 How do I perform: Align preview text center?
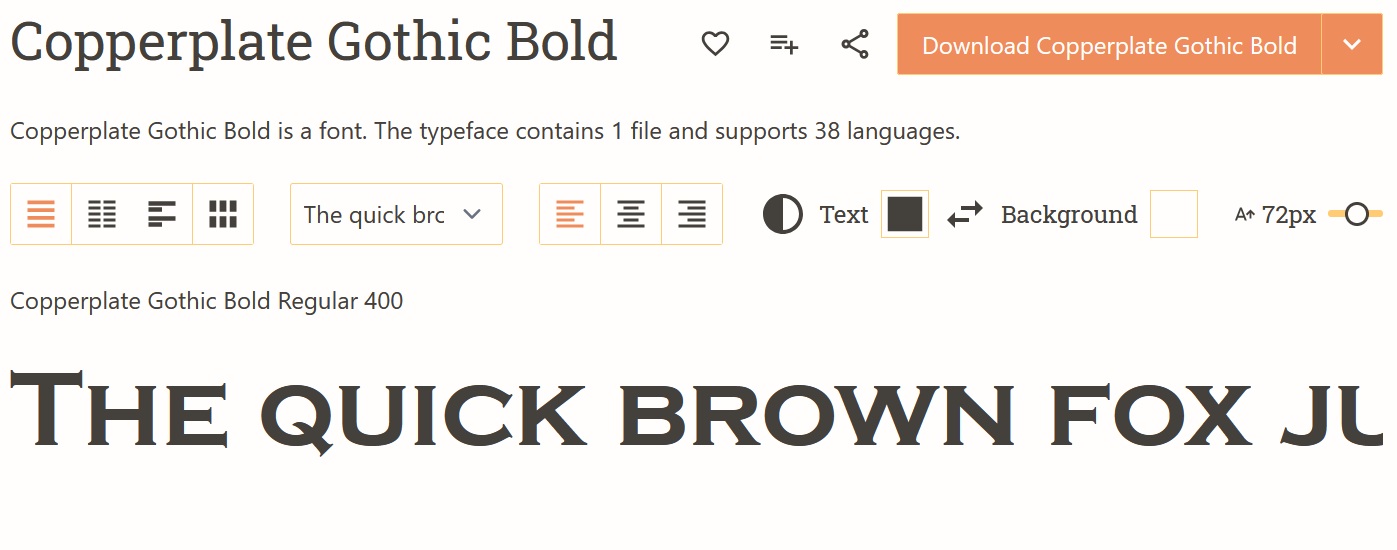pyautogui.click(x=631, y=214)
